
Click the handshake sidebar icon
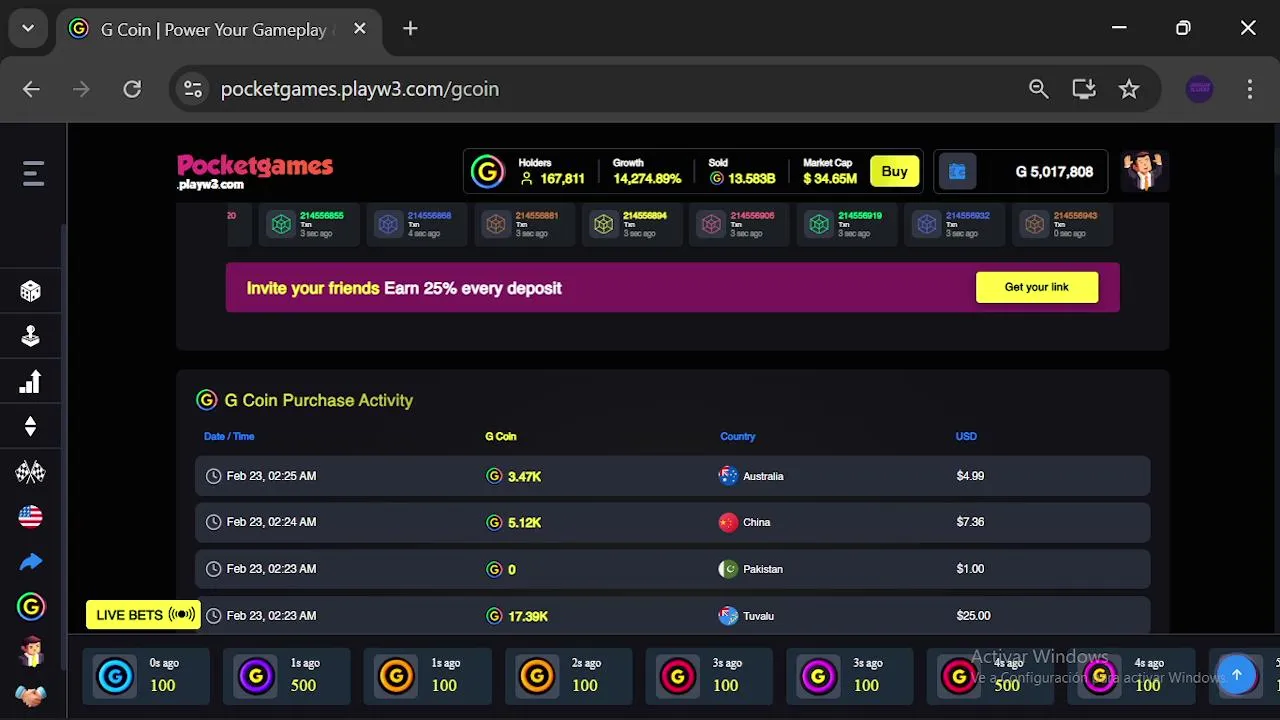tap(31, 696)
